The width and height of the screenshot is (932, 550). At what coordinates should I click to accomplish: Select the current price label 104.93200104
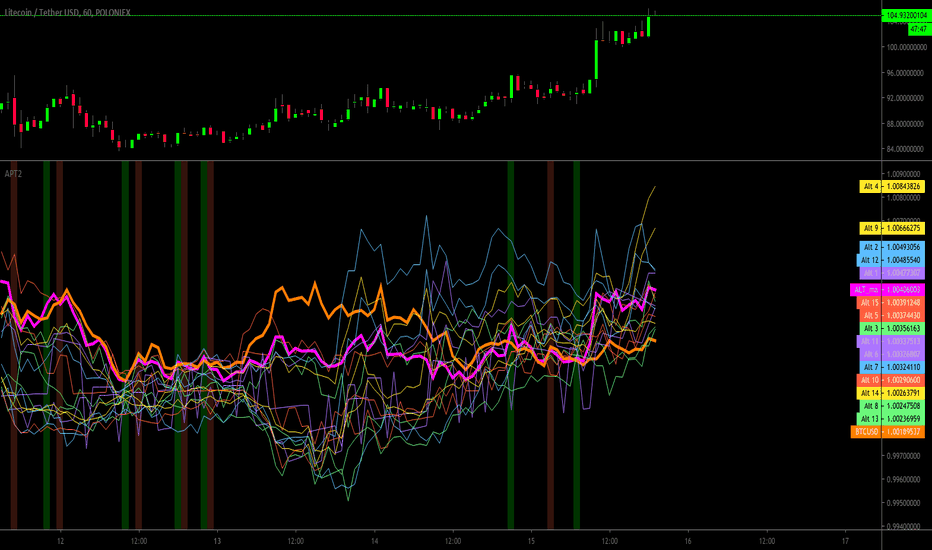click(906, 15)
